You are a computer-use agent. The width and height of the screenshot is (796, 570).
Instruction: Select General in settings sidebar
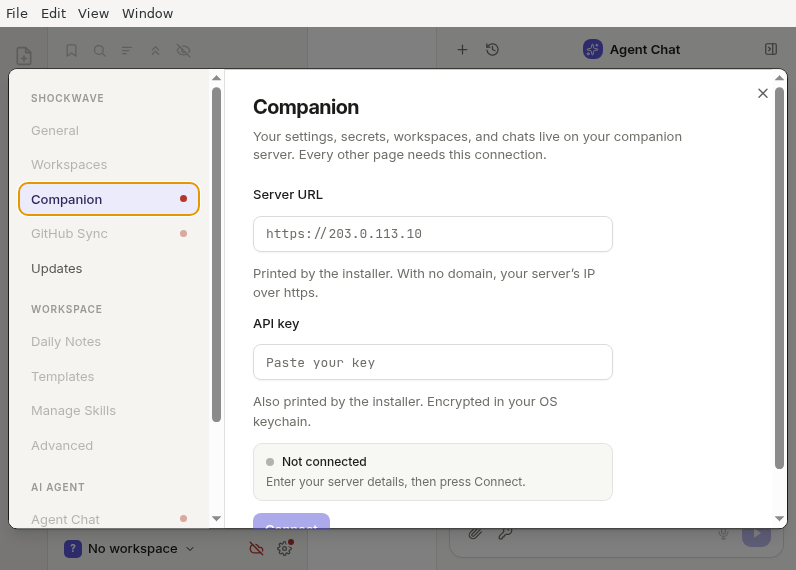coord(109,130)
